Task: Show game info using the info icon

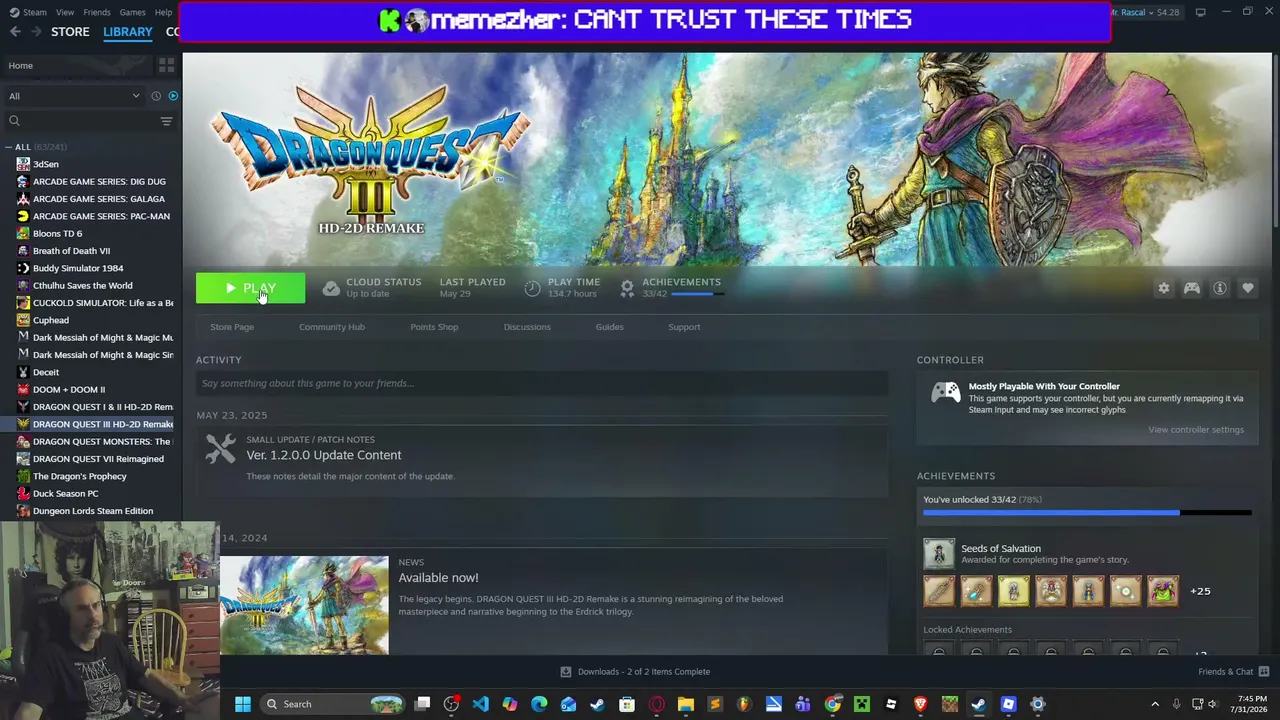Action: pos(1219,288)
